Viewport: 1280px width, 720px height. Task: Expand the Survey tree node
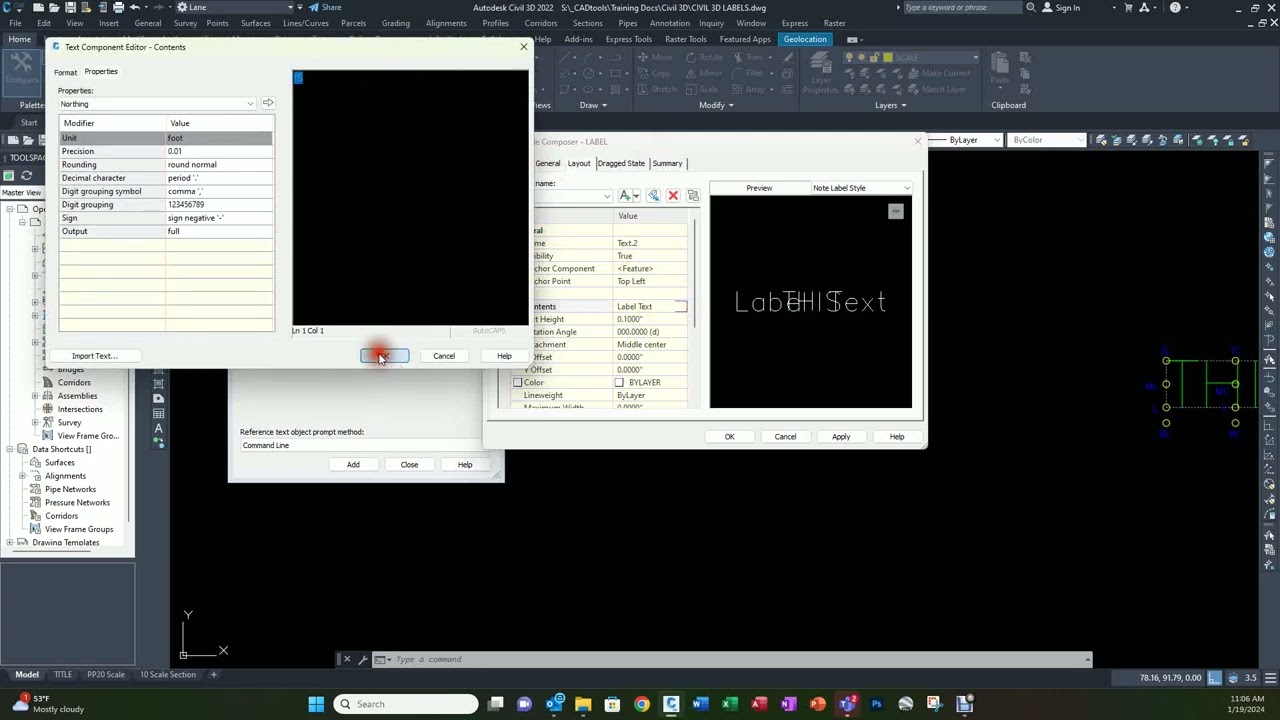point(36,423)
